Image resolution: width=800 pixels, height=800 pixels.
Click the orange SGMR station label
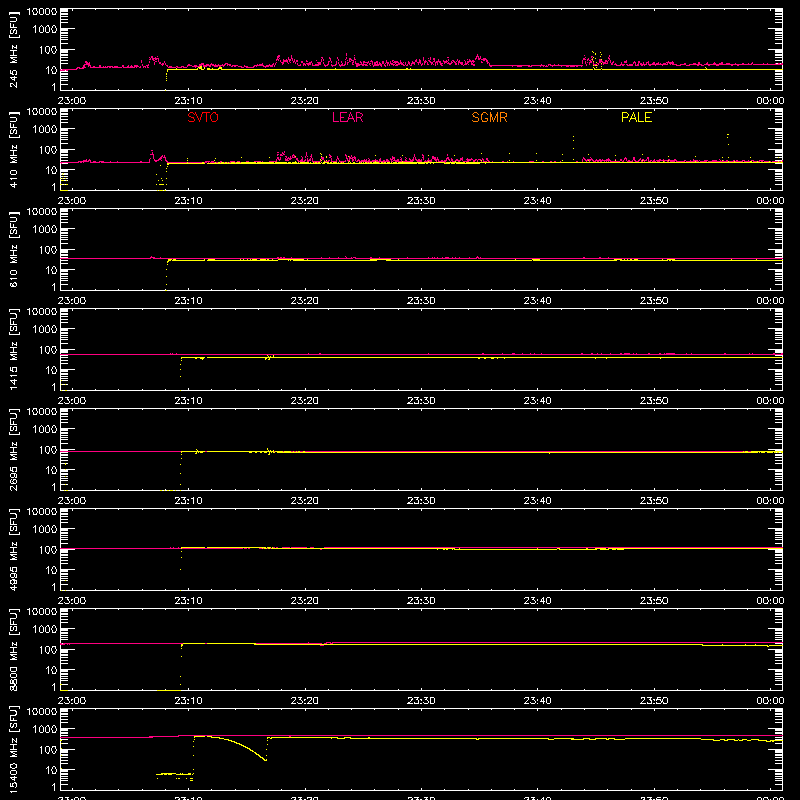click(489, 117)
